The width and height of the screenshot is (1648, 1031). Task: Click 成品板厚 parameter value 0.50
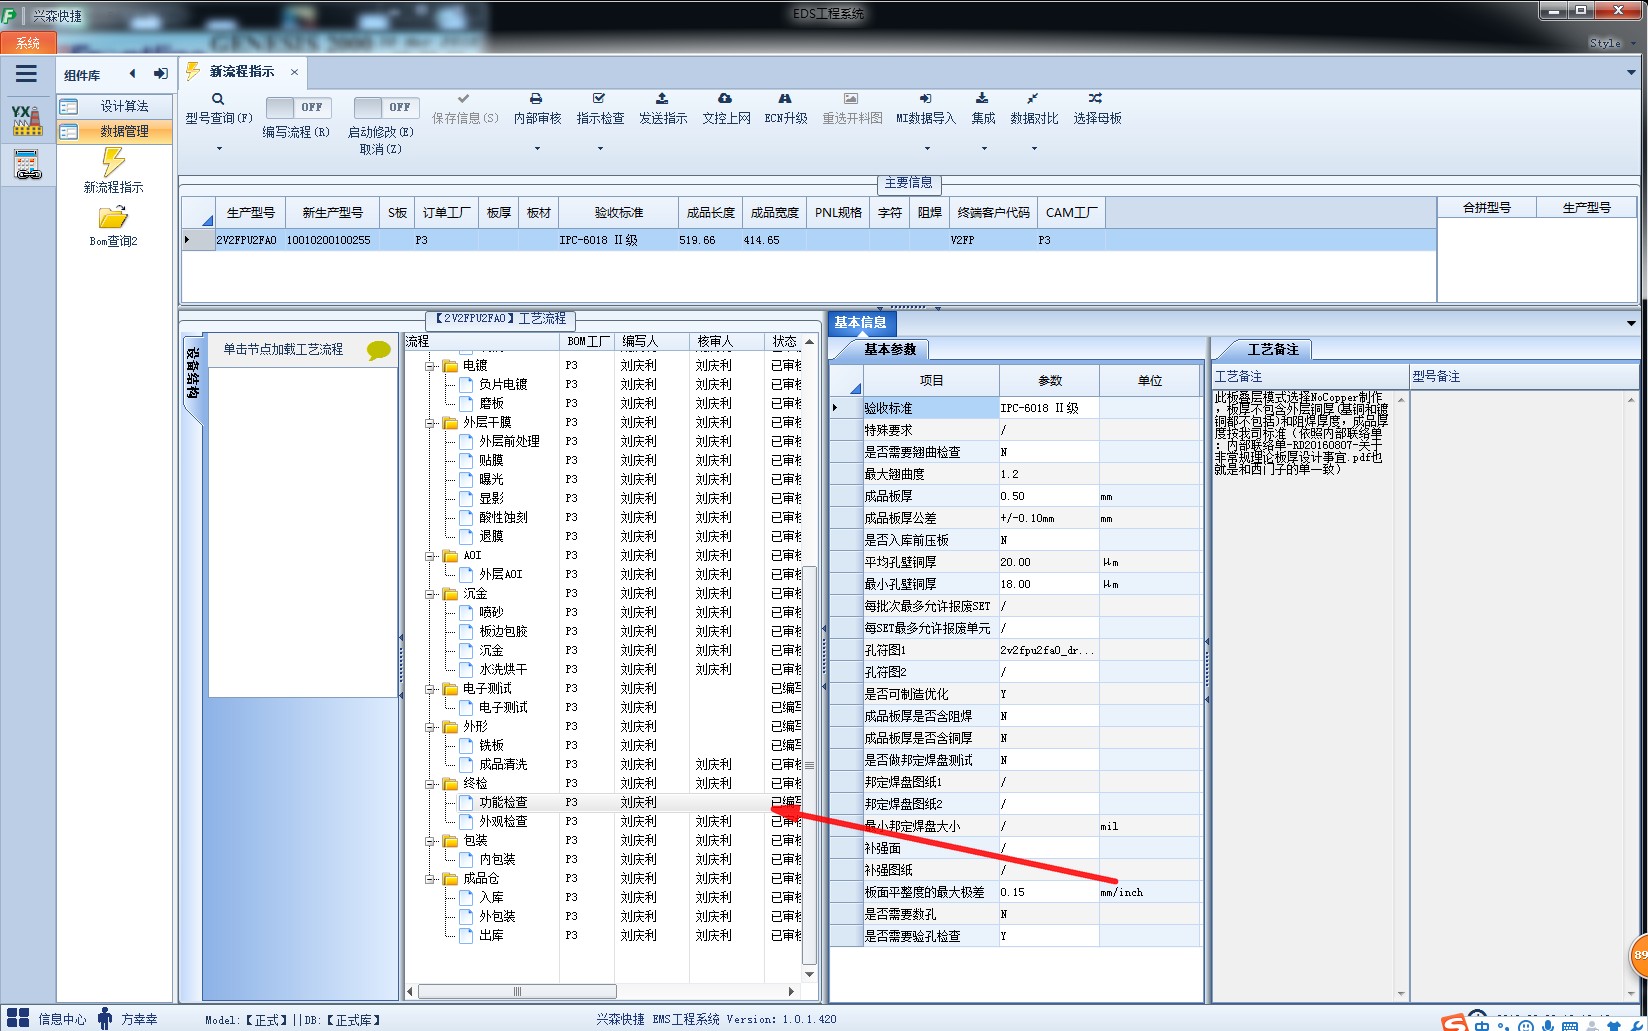point(1049,496)
